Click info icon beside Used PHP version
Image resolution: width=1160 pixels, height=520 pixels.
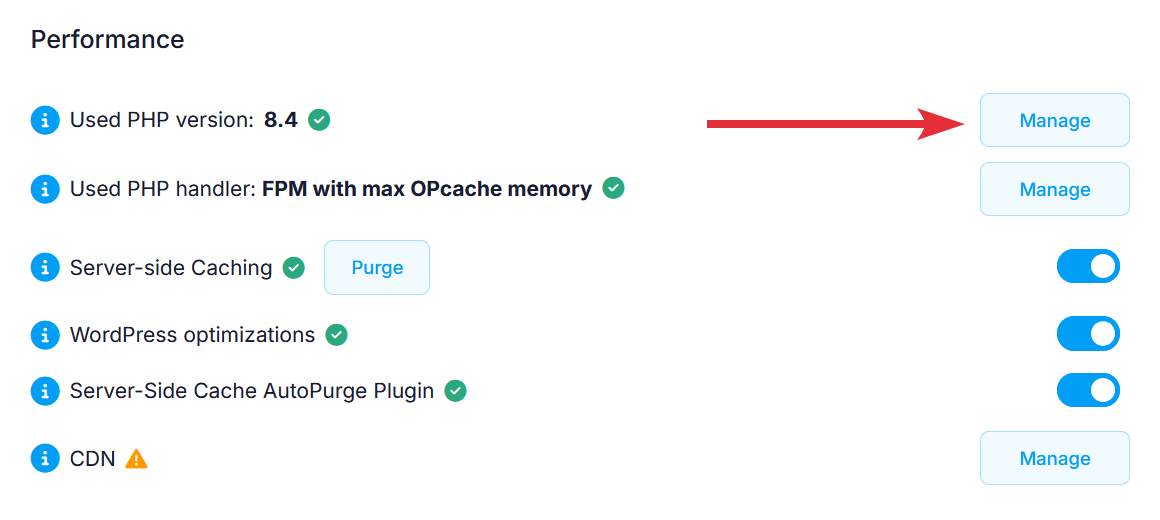(45, 121)
